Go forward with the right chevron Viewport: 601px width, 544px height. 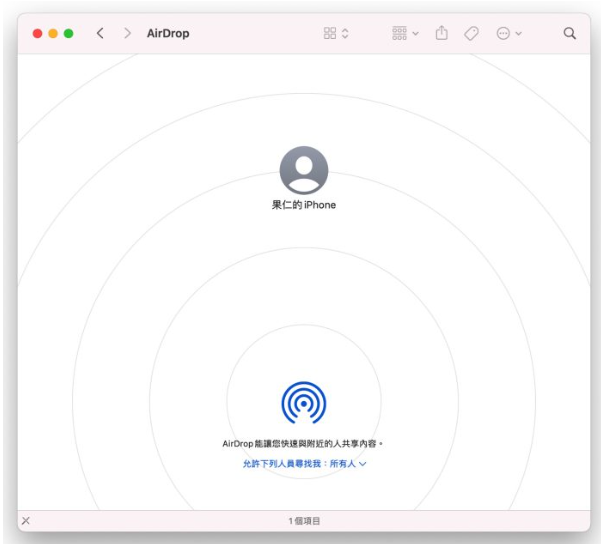(x=127, y=33)
